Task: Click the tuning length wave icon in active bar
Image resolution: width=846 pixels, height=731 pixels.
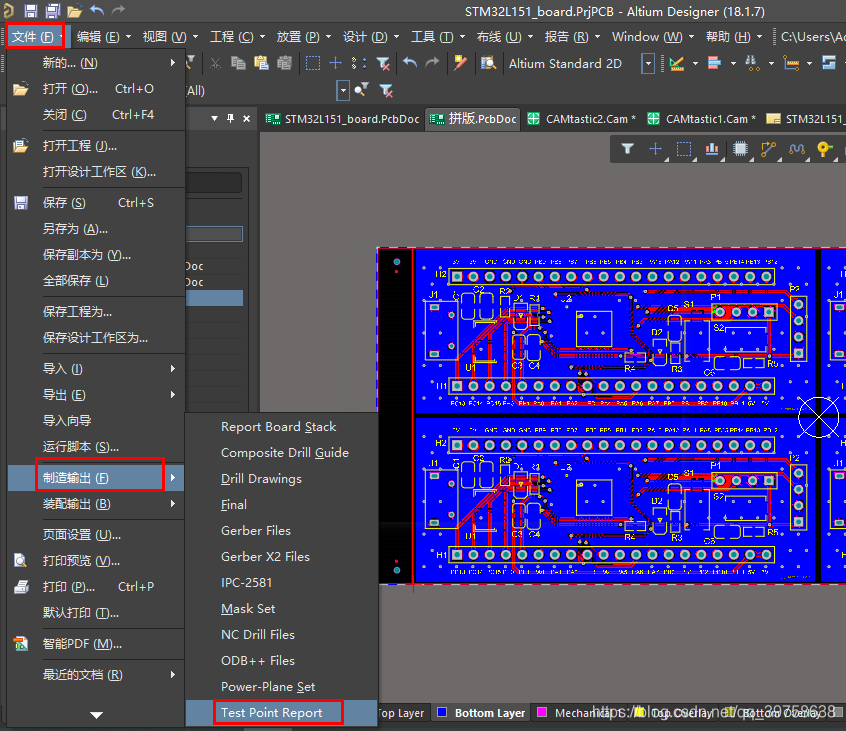Action: point(797,149)
